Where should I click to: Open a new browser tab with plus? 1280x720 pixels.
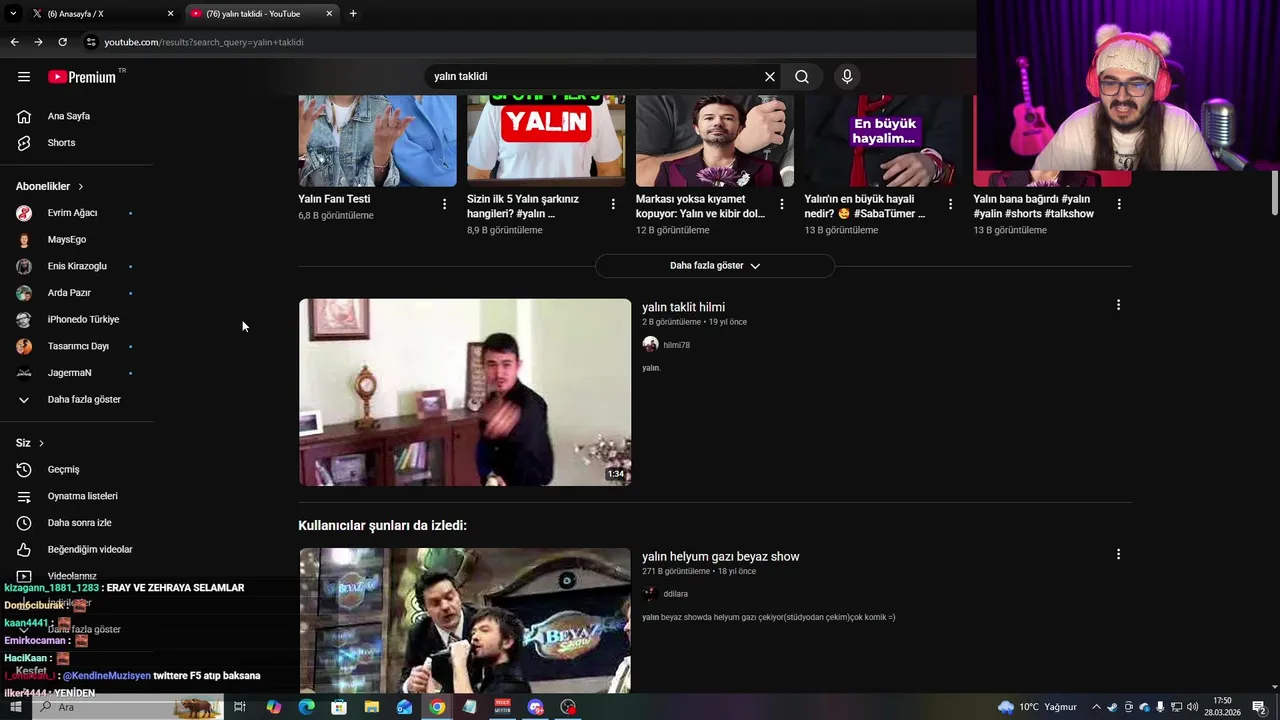pyautogui.click(x=353, y=13)
